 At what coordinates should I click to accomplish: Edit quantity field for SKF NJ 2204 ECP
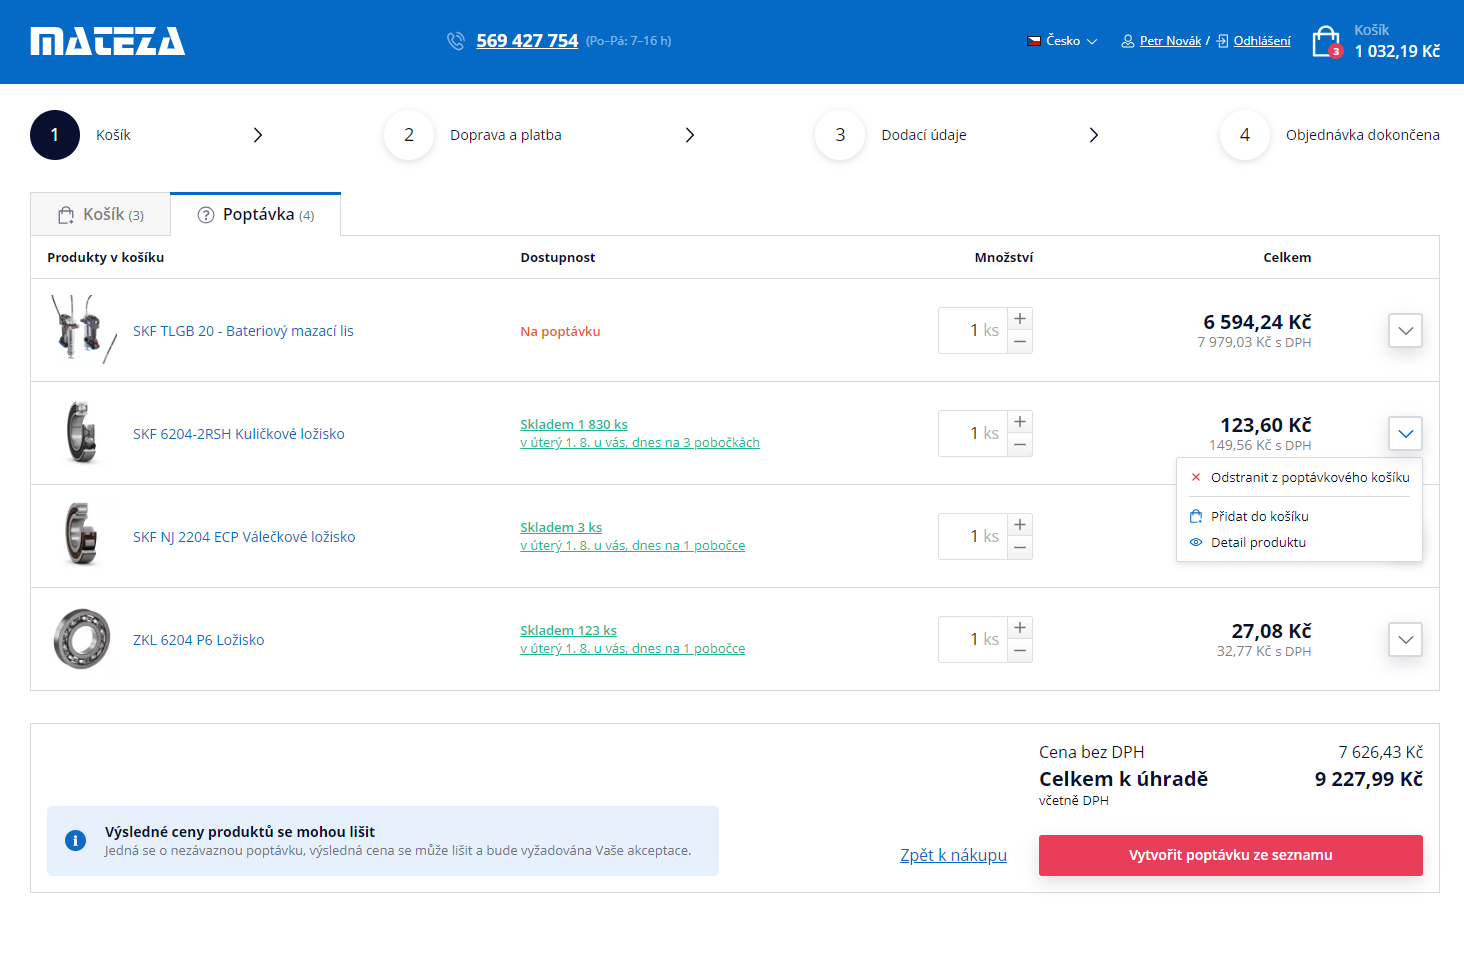973,536
